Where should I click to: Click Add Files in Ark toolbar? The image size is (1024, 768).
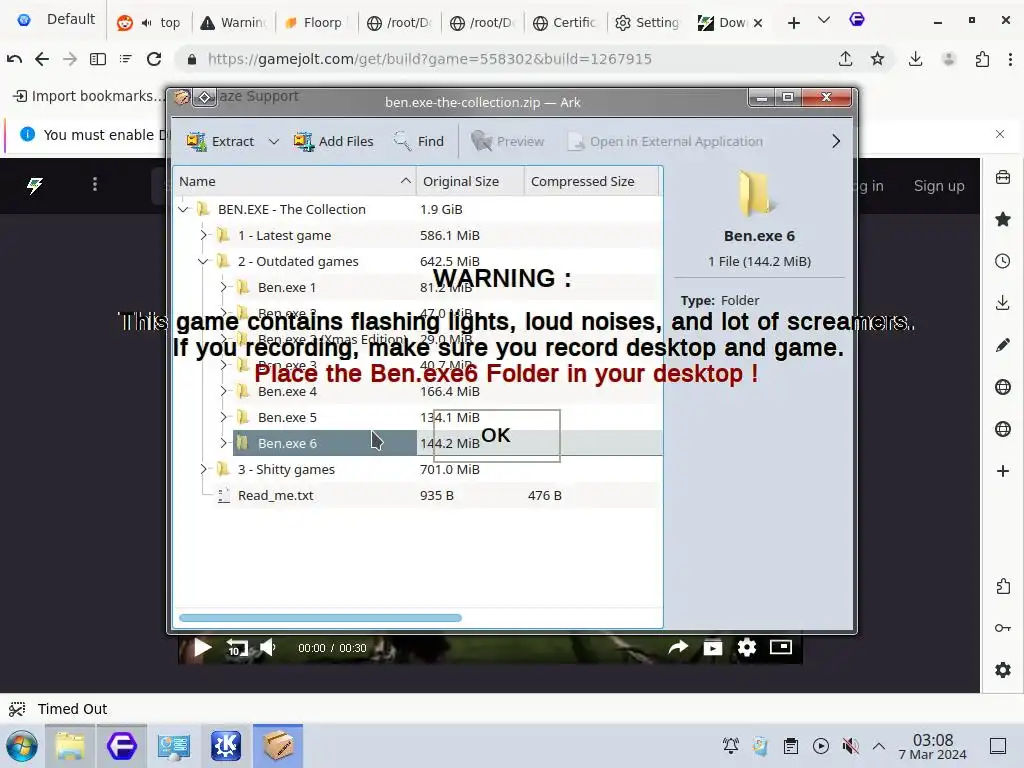click(333, 141)
